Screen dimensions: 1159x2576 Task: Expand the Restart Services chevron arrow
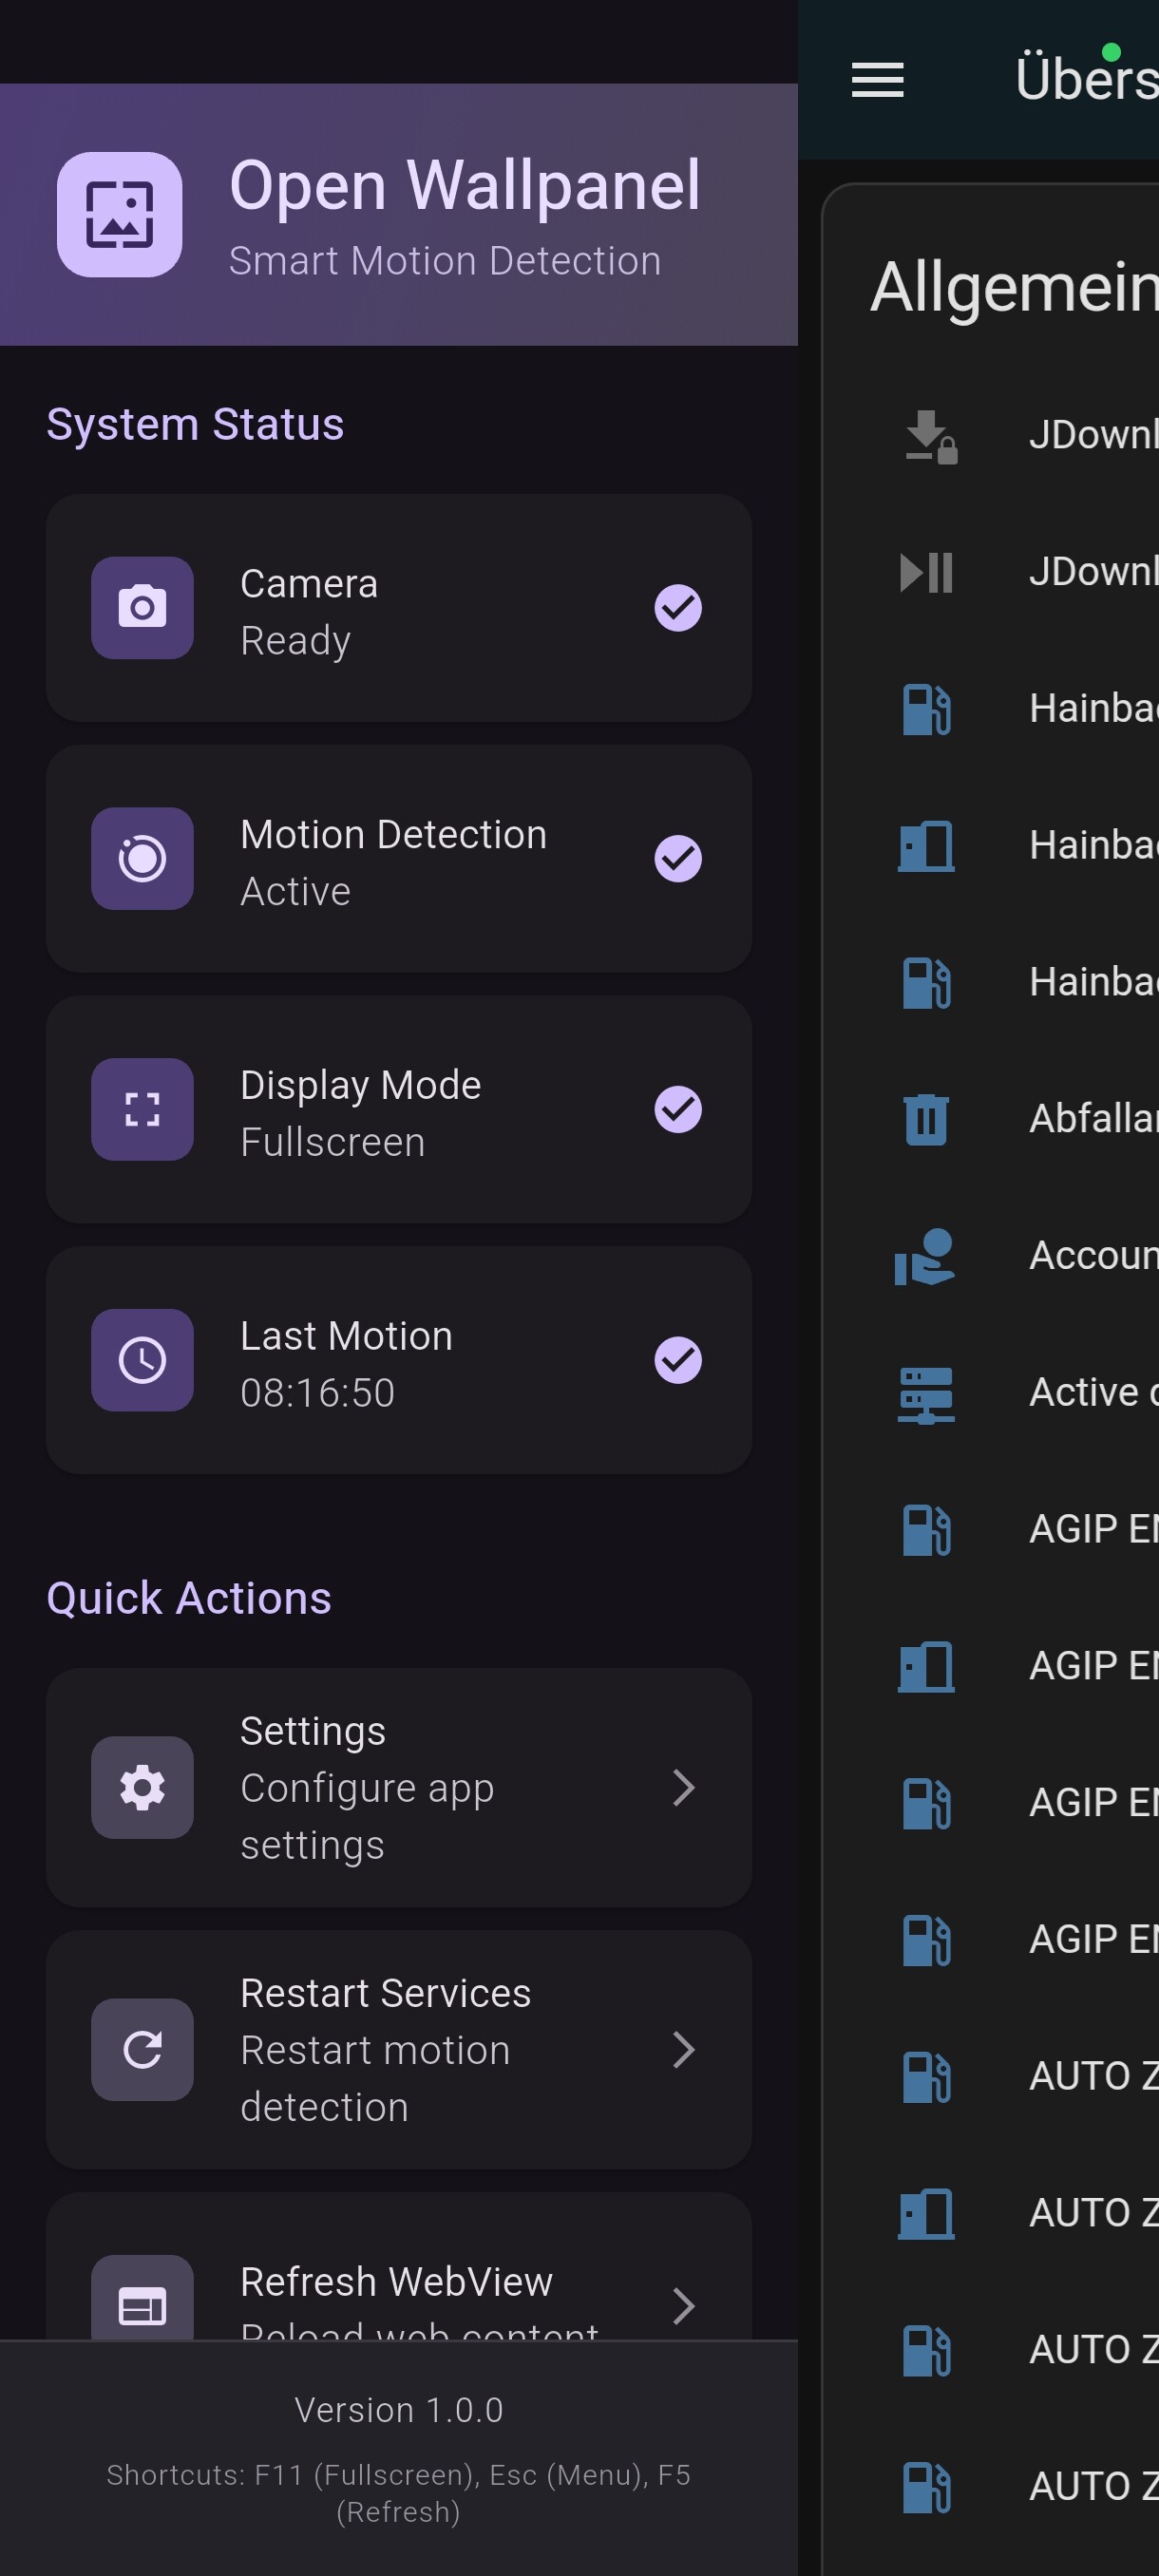[684, 2049]
